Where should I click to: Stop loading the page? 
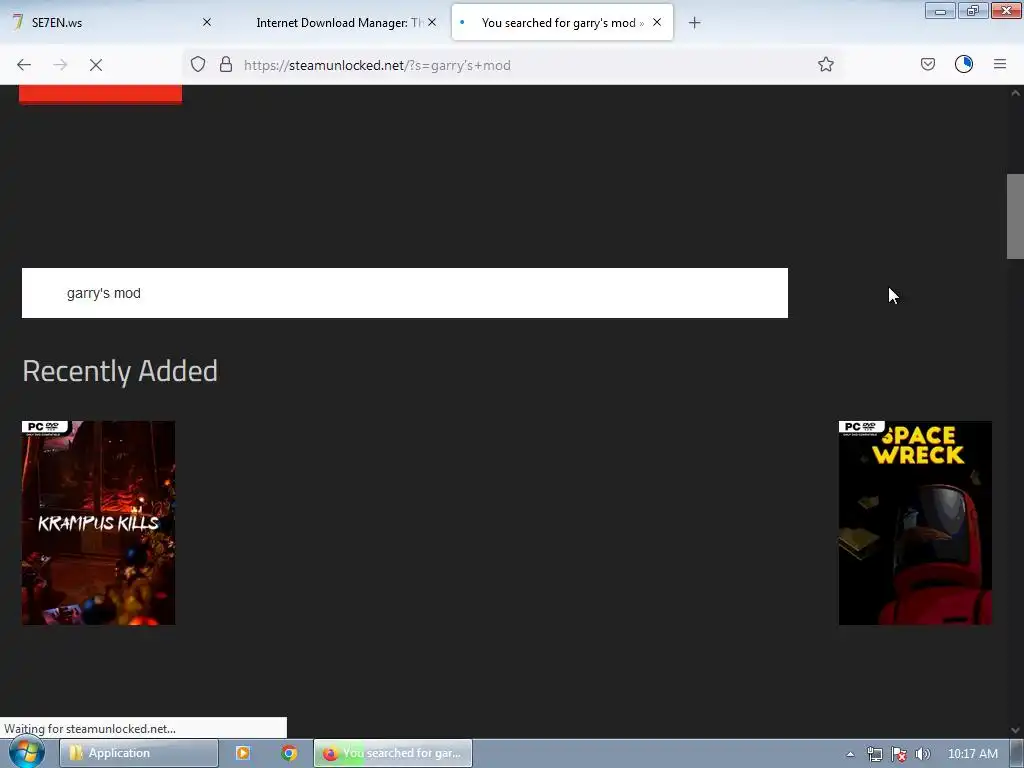tap(96, 65)
